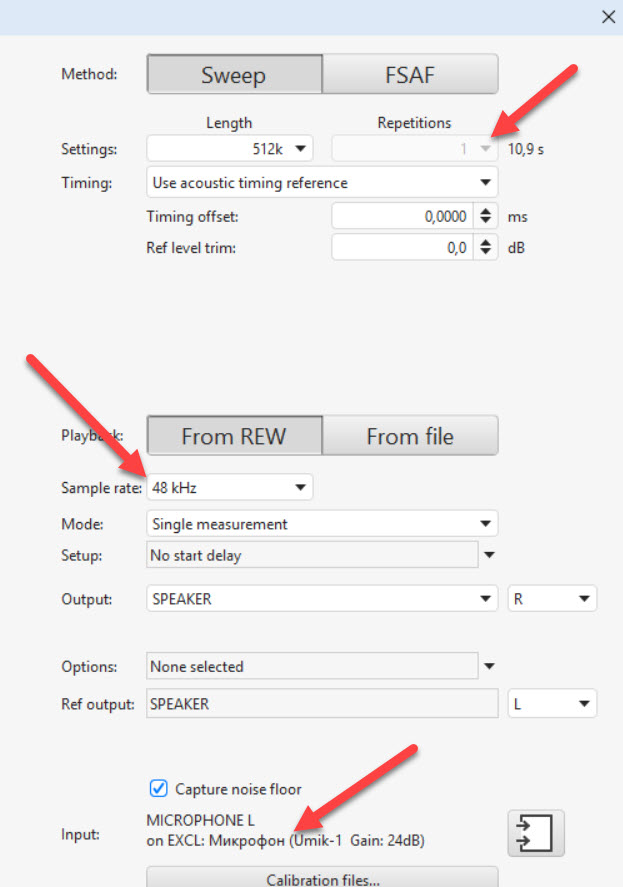Switch method to FSAF
The height and width of the screenshot is (887, 623).
coord(410,74)
